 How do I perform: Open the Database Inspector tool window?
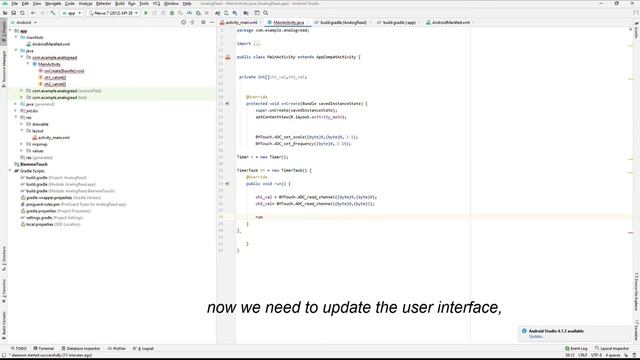(x=81, y=349)
